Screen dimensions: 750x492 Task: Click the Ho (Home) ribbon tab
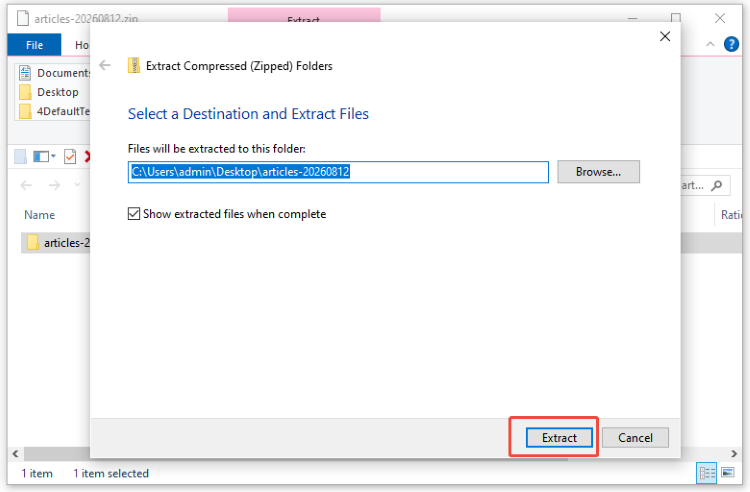82,45
